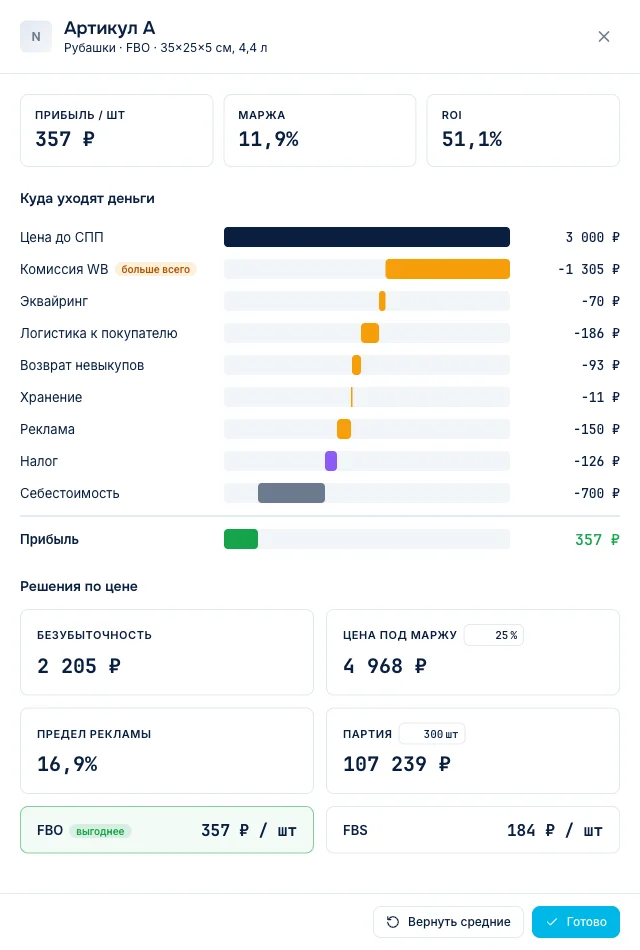Click the Готово button
This screenshot has width=640, height=950.
click(x=576, y=922)
